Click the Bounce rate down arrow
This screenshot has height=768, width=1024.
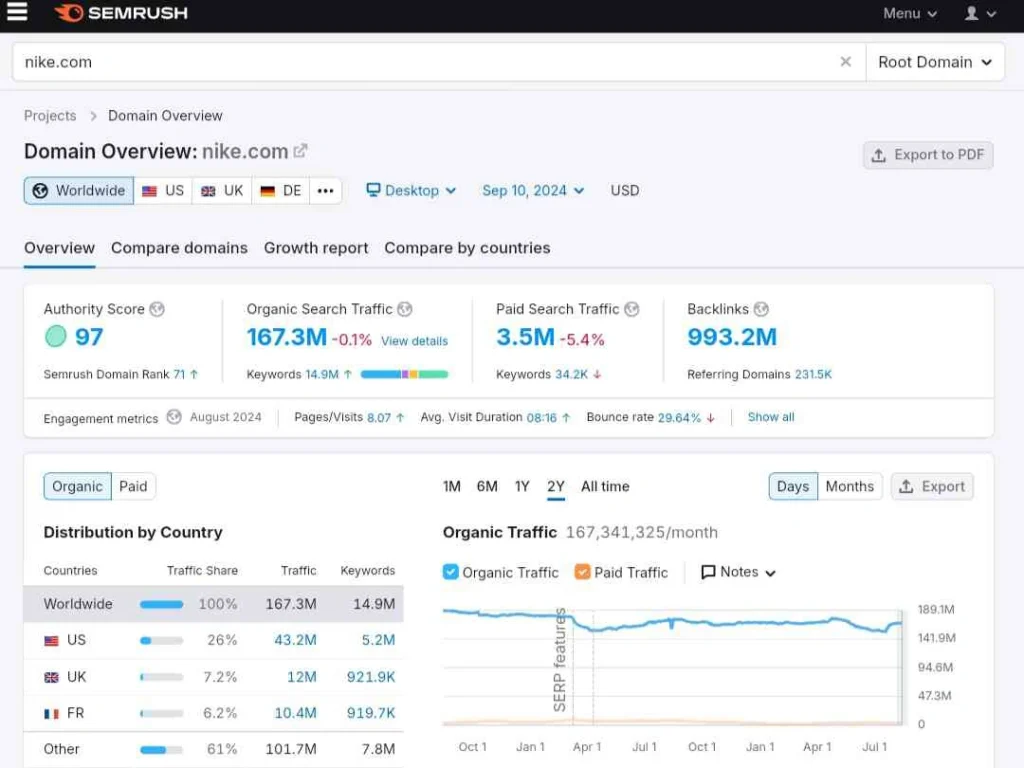tap(711, 417)
